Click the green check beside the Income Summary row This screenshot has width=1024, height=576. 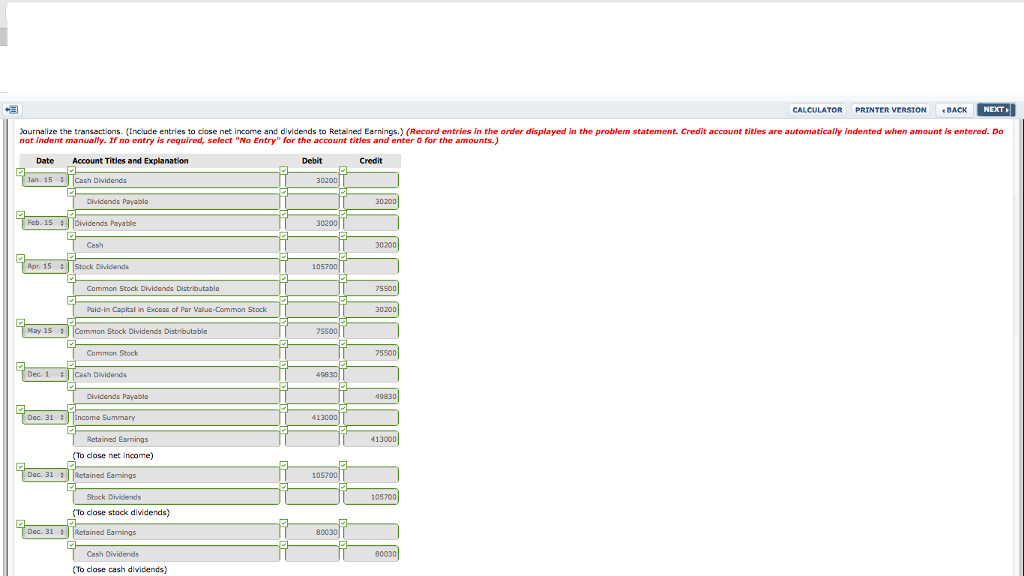[x=20, y=410]
